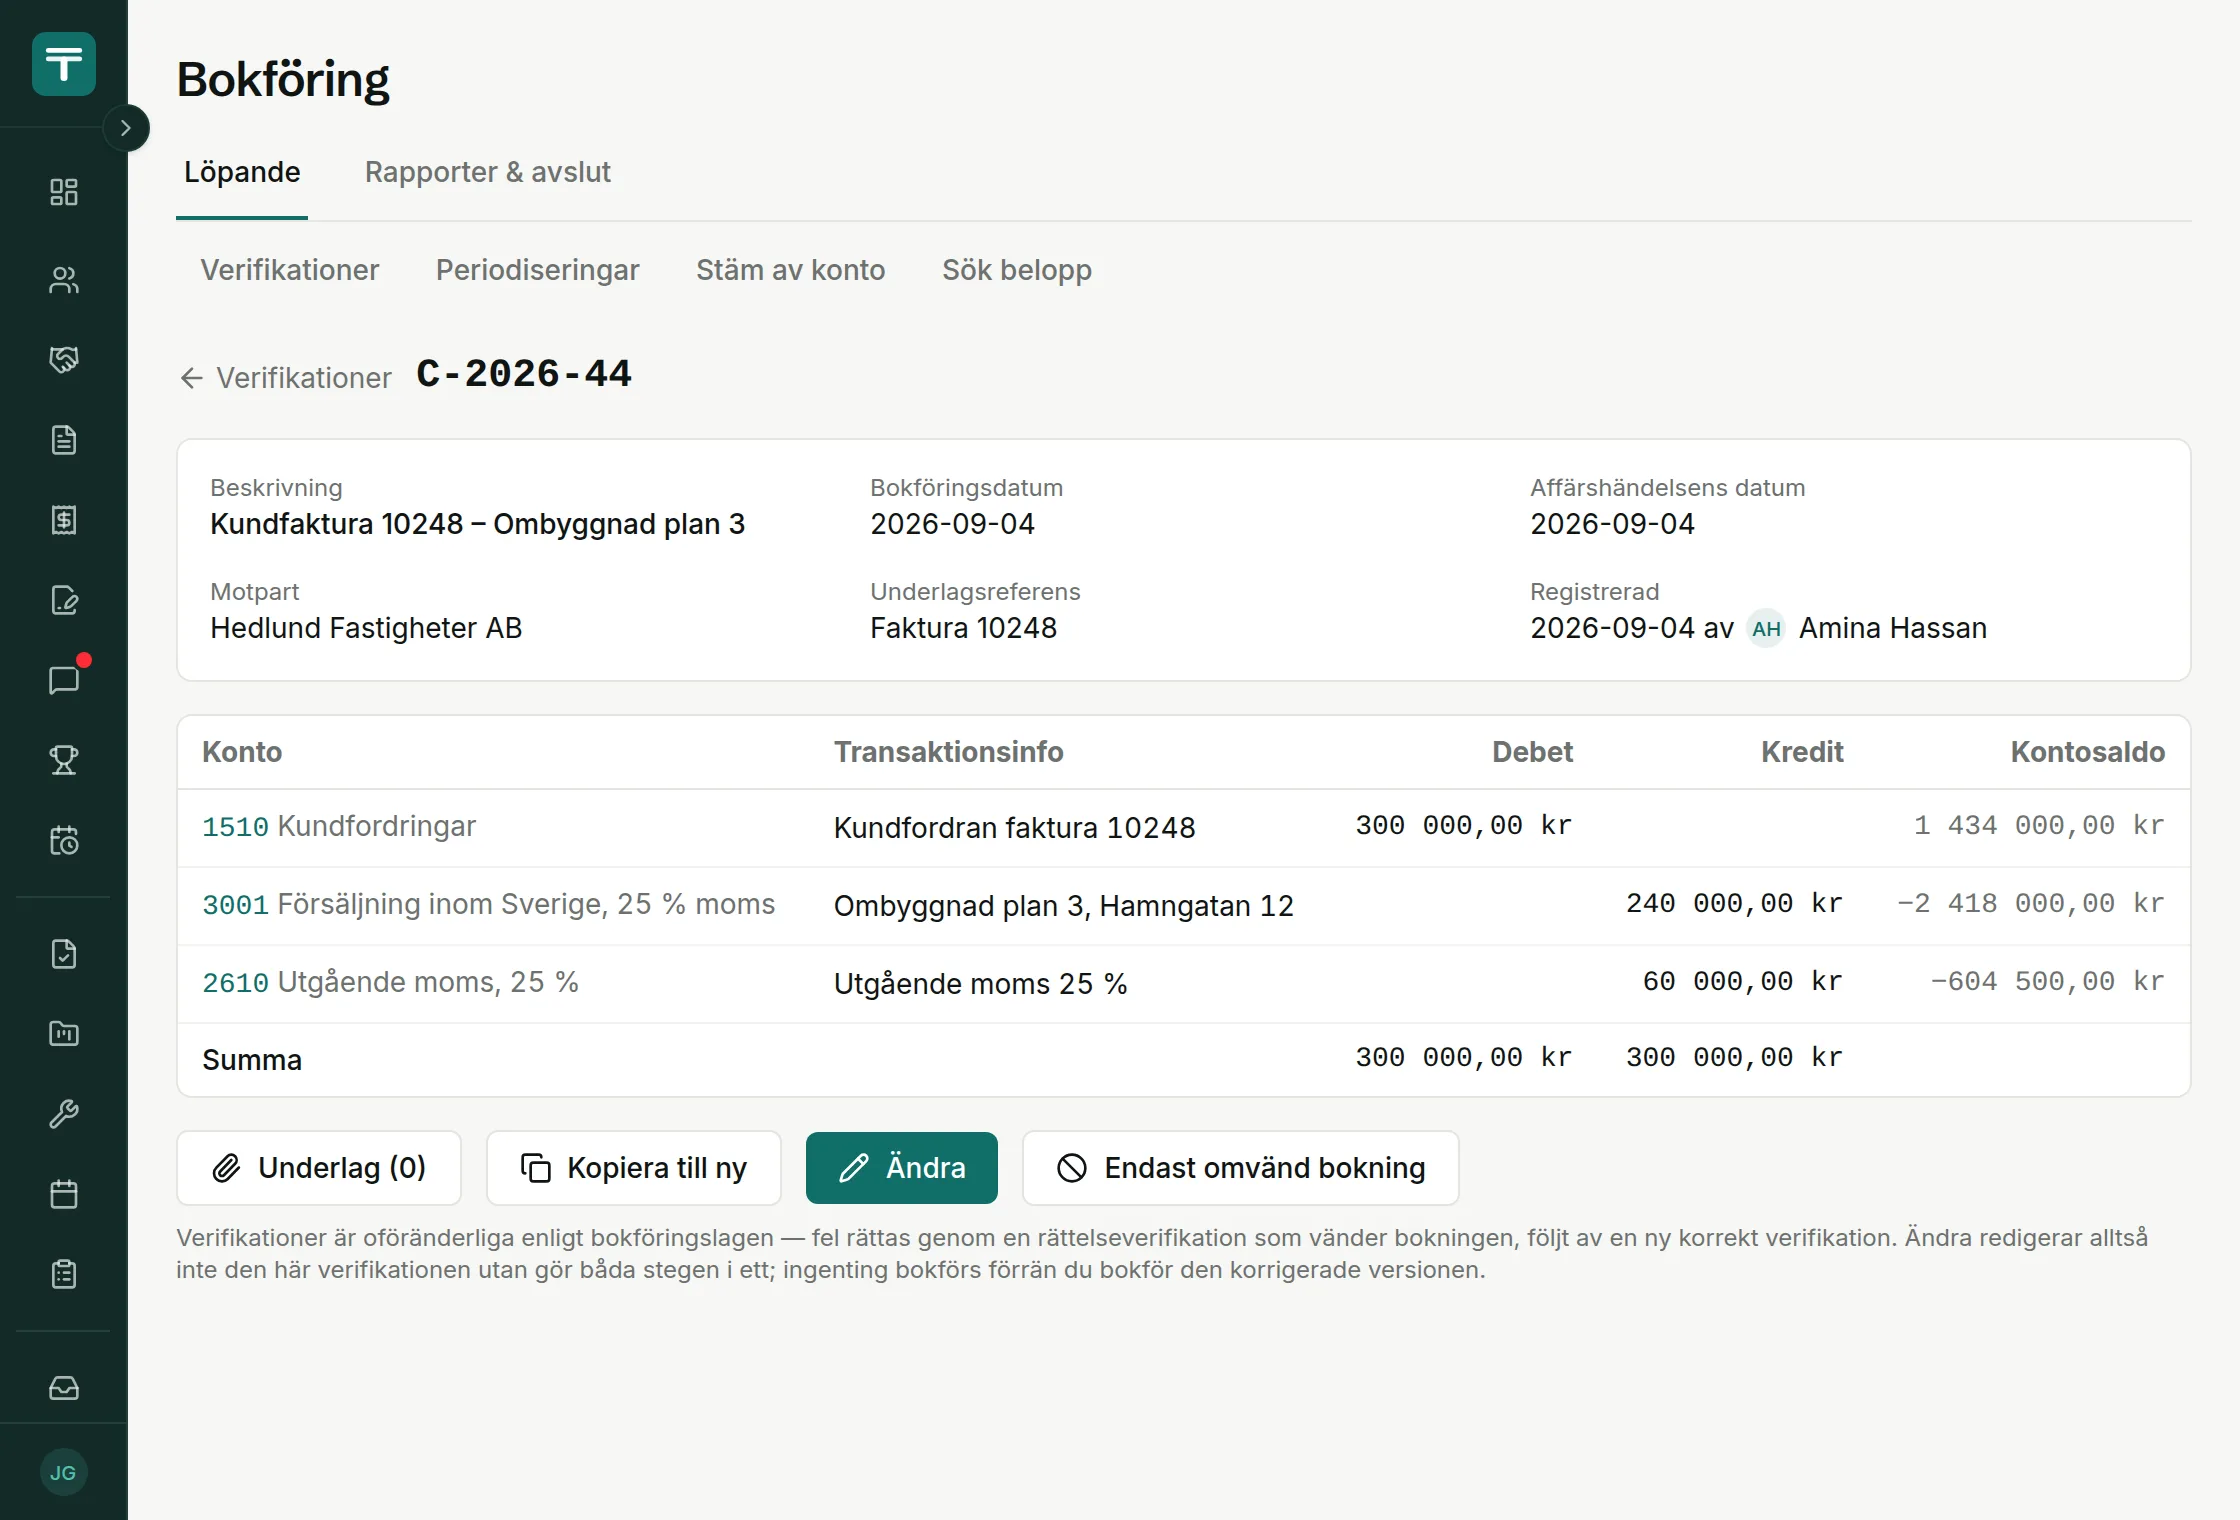Click the Faktura 10248 underlagsreferens value
The width and height of the screenshot is (2240, 1520).
click(963, 628)
